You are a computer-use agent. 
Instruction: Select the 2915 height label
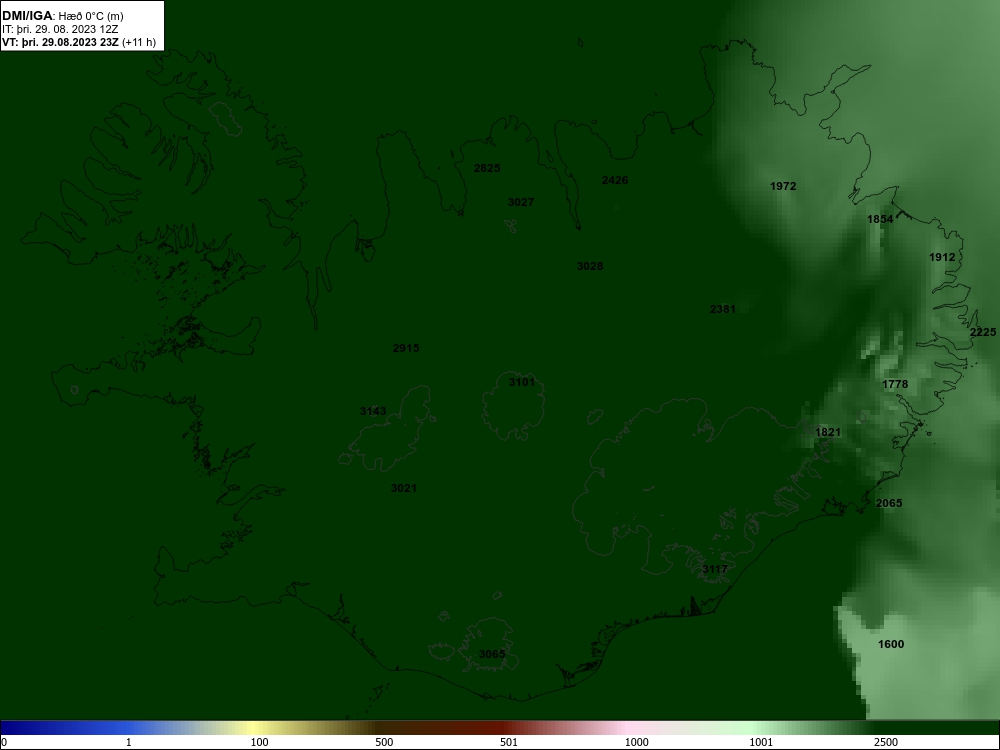pos(406,348)
